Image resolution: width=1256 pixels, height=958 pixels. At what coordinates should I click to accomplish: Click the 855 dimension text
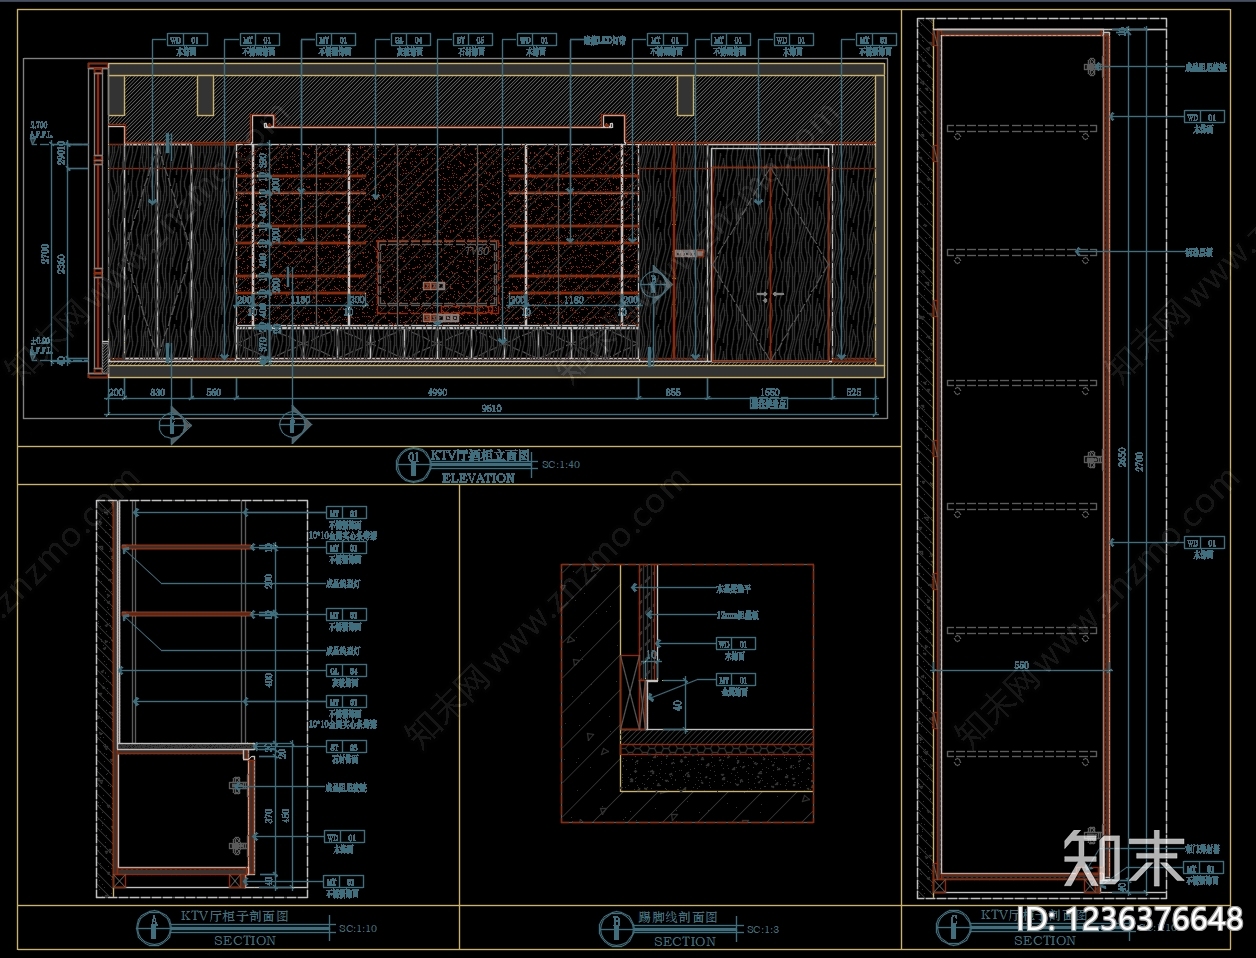(673, 393)
